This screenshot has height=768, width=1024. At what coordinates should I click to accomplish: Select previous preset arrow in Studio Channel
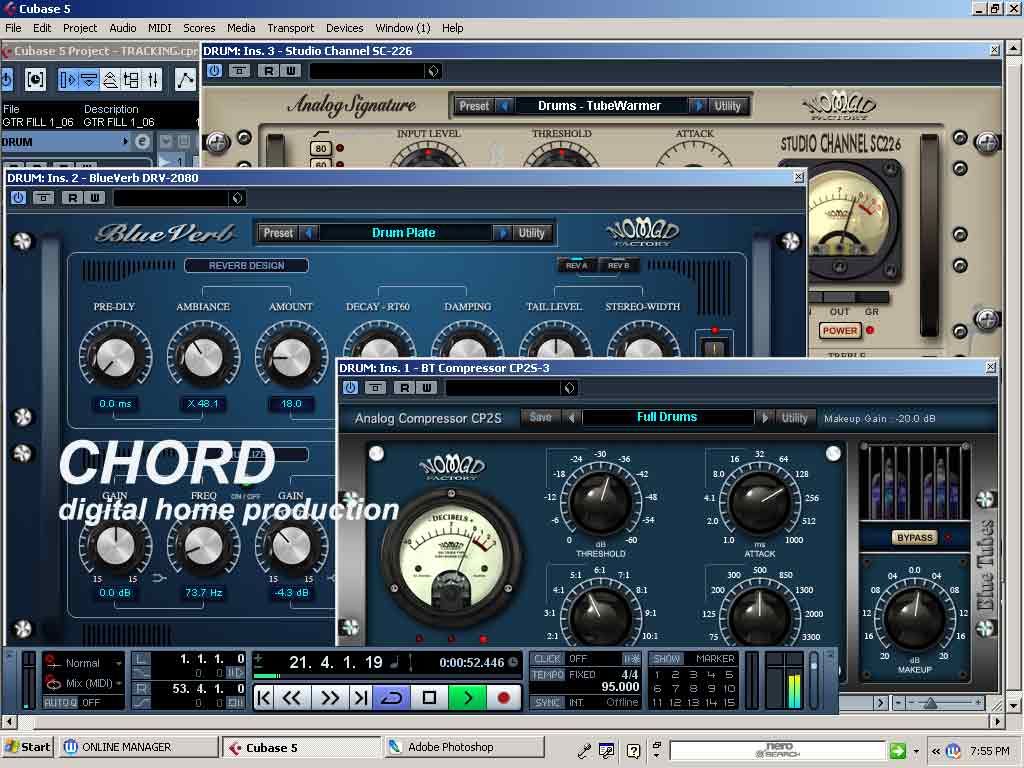504,106
